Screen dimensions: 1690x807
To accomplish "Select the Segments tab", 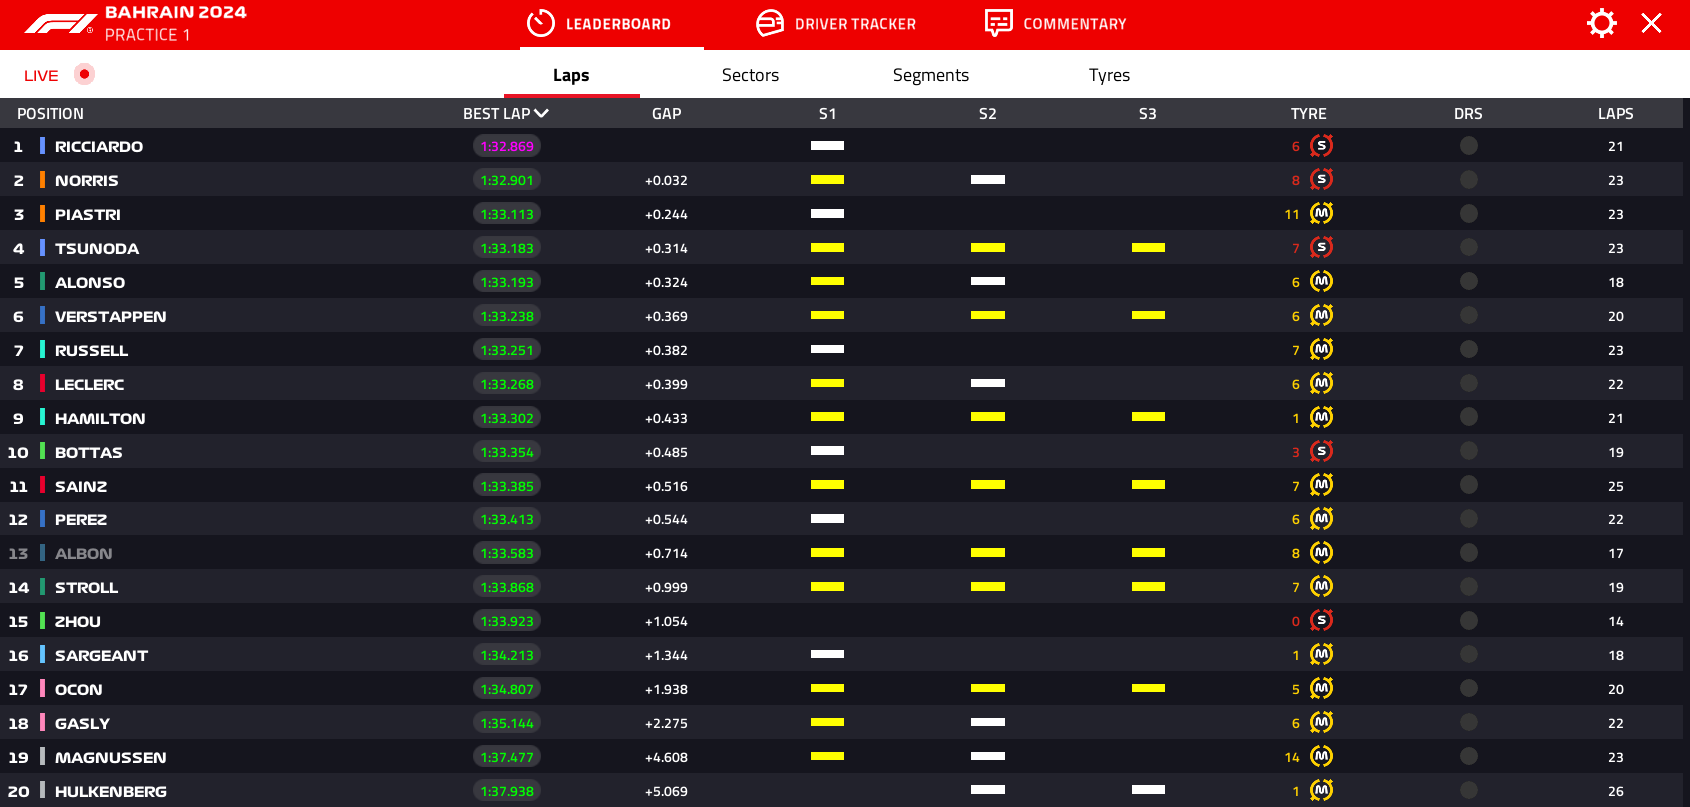I will [930, 75].
